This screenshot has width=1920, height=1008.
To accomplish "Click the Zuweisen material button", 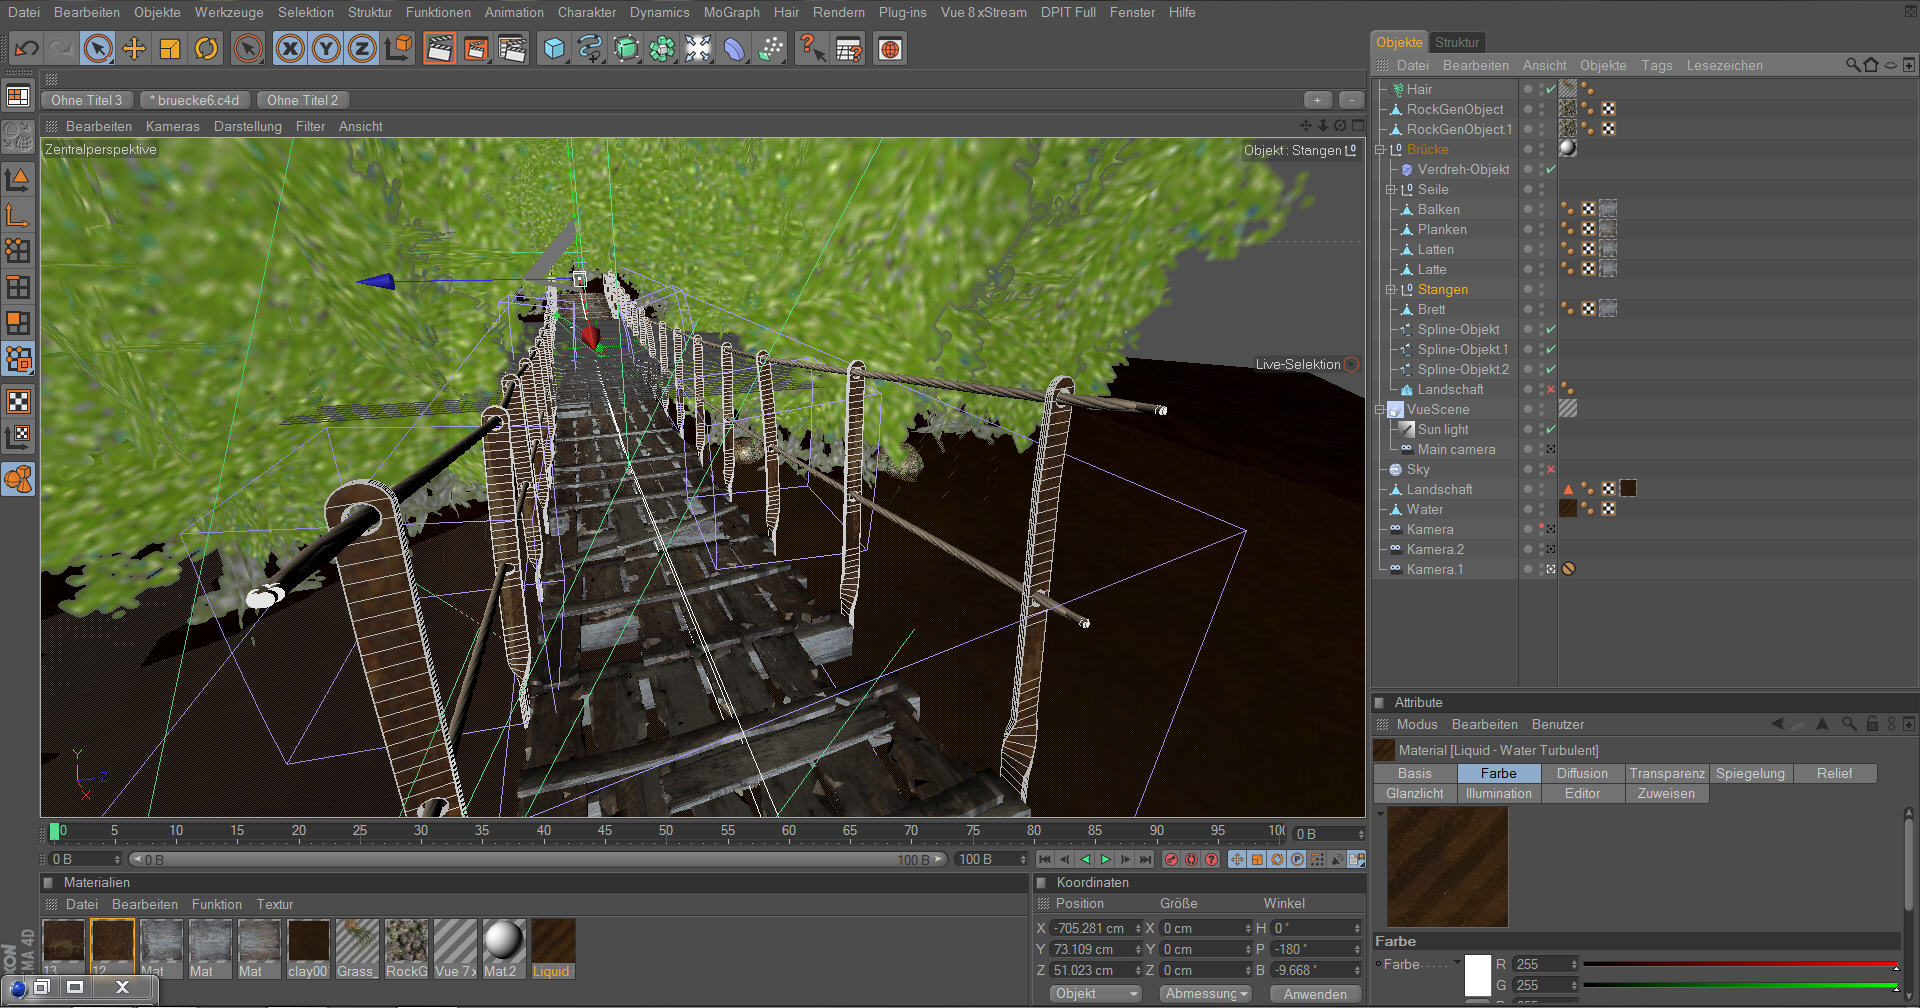I will coord(1666,793).
